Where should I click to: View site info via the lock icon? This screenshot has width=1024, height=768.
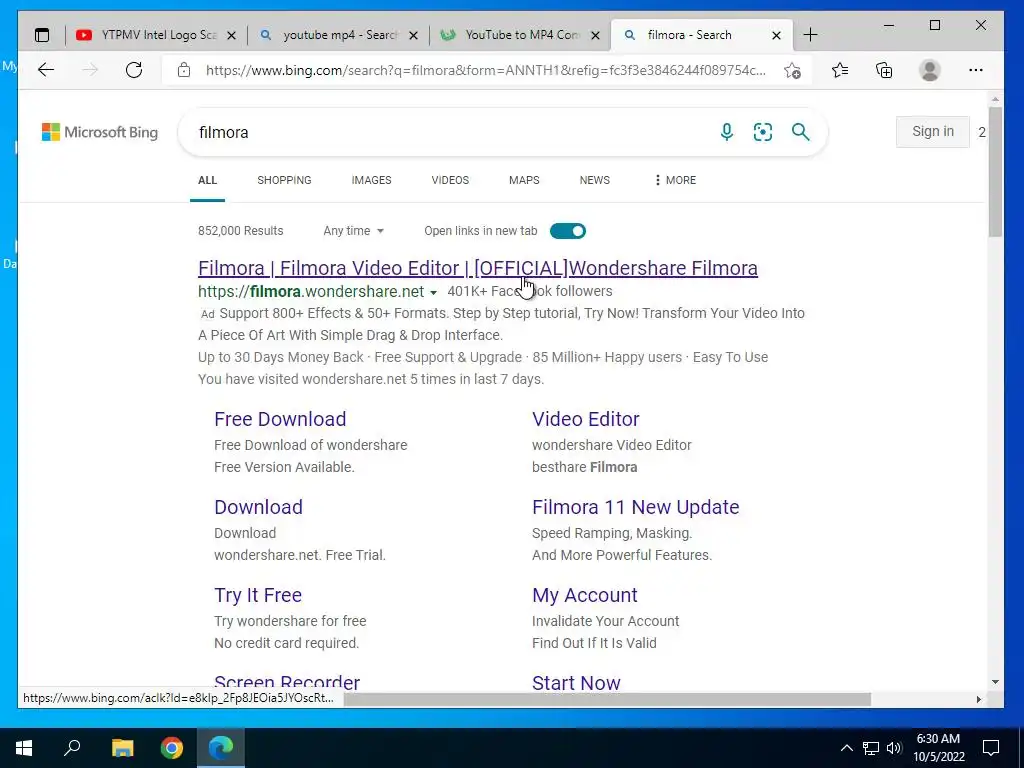tap(184, 70)
